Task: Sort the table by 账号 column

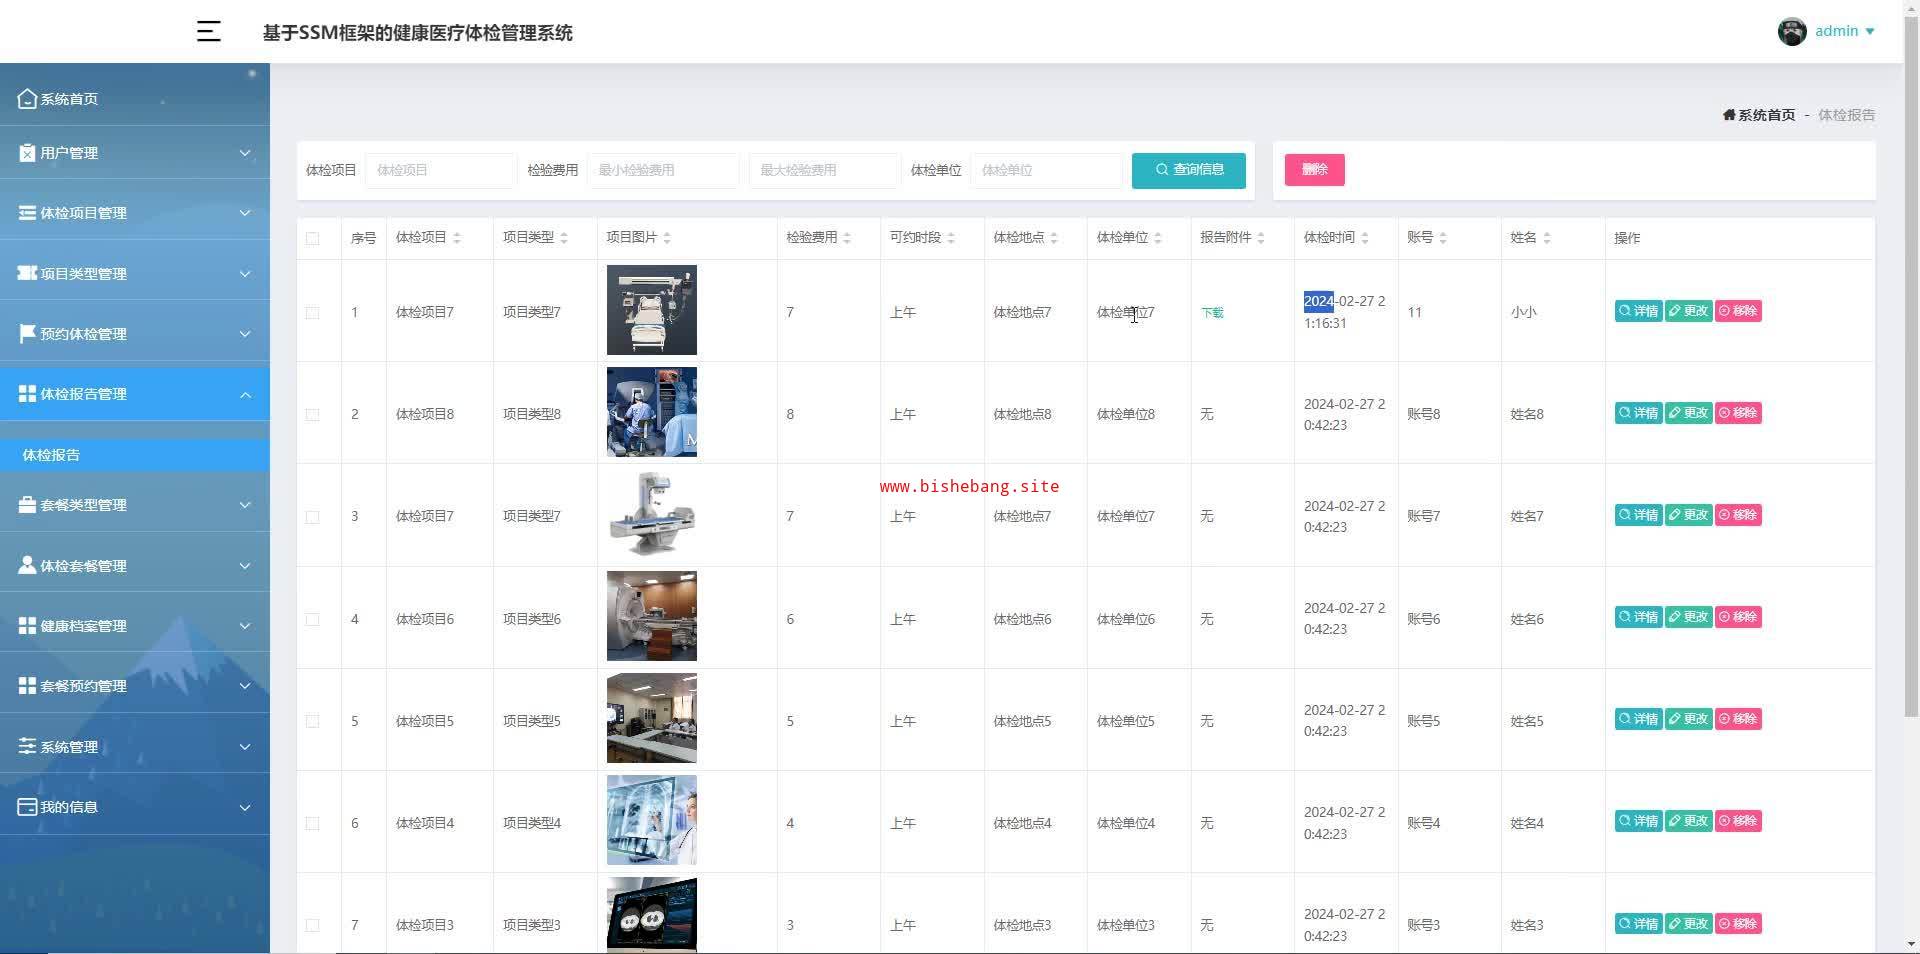Action: [1443, 238]
